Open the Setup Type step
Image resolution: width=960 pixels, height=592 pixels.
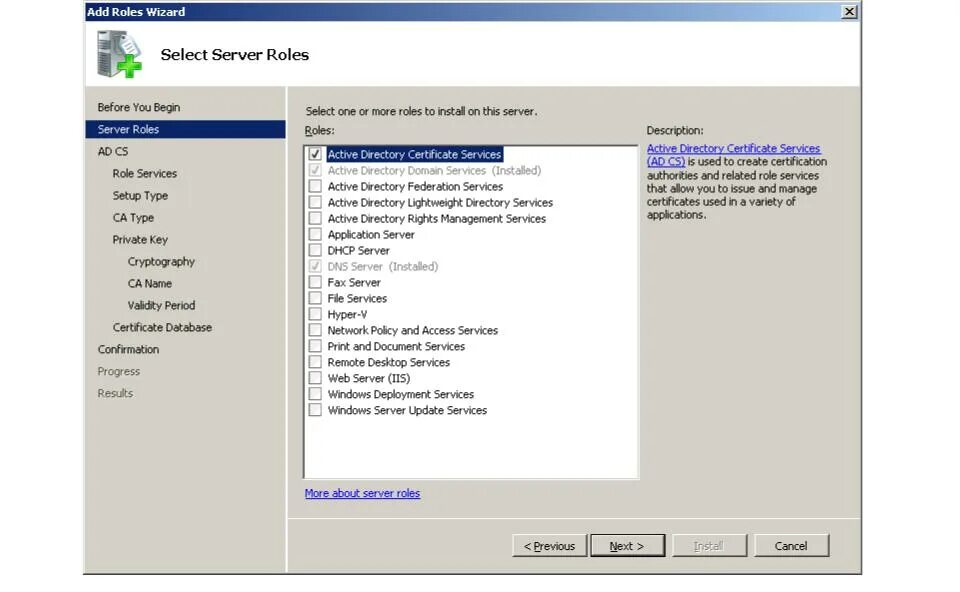[140, 195]
